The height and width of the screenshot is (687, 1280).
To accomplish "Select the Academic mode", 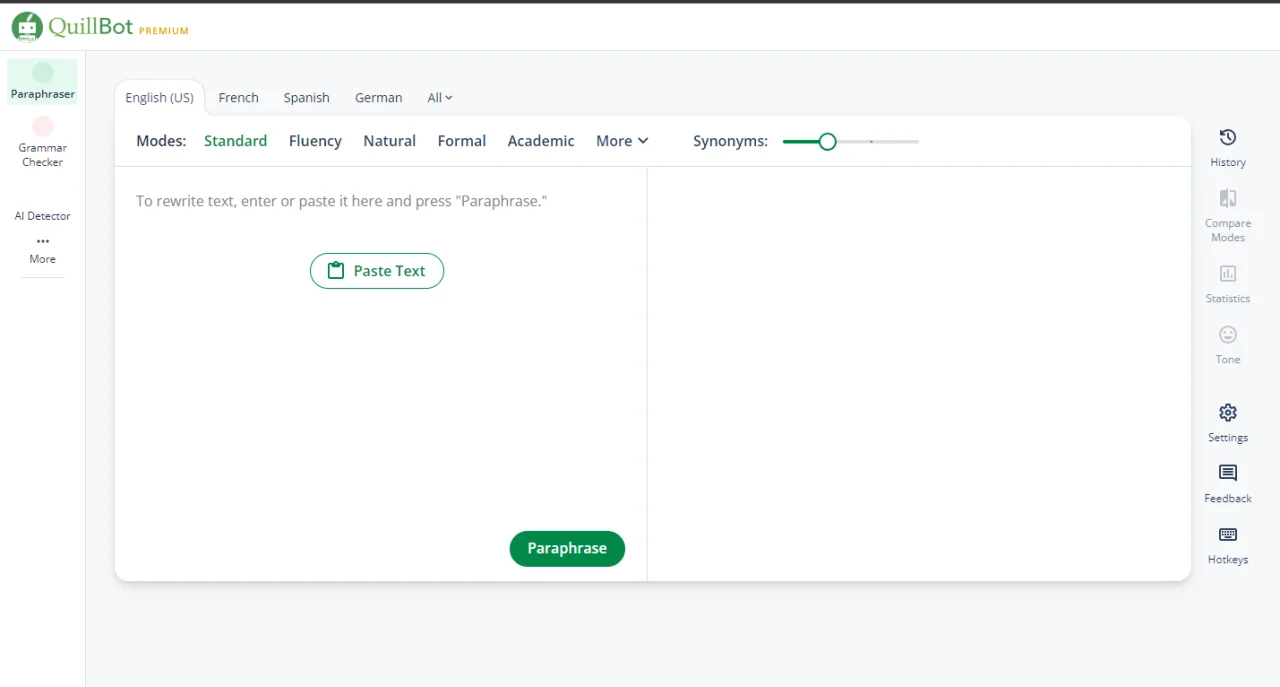I will (541, 141).
